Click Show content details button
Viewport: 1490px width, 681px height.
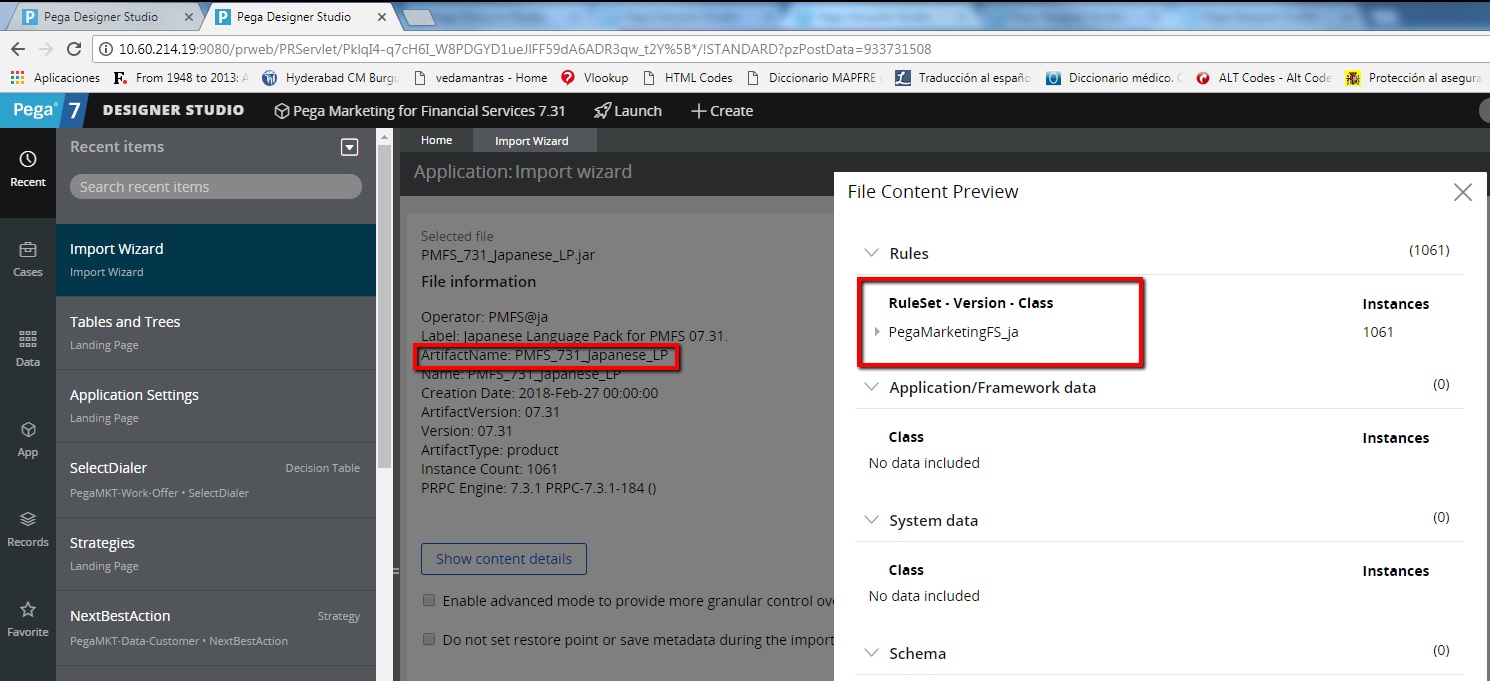click(x=504, y=559)
